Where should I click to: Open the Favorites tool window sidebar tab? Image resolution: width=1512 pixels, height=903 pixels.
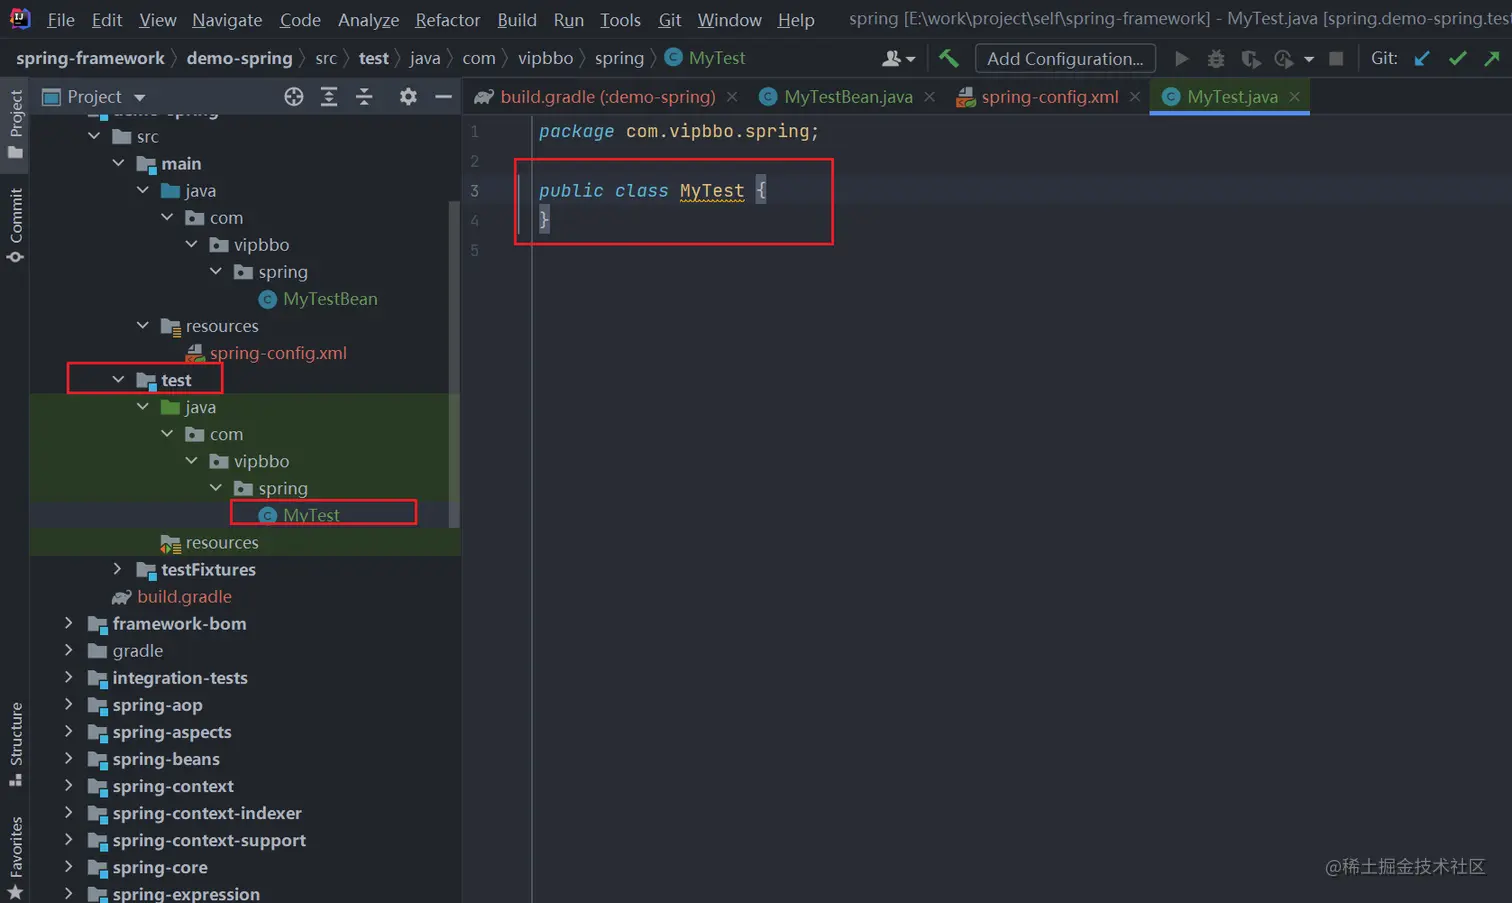coord(15,857)
